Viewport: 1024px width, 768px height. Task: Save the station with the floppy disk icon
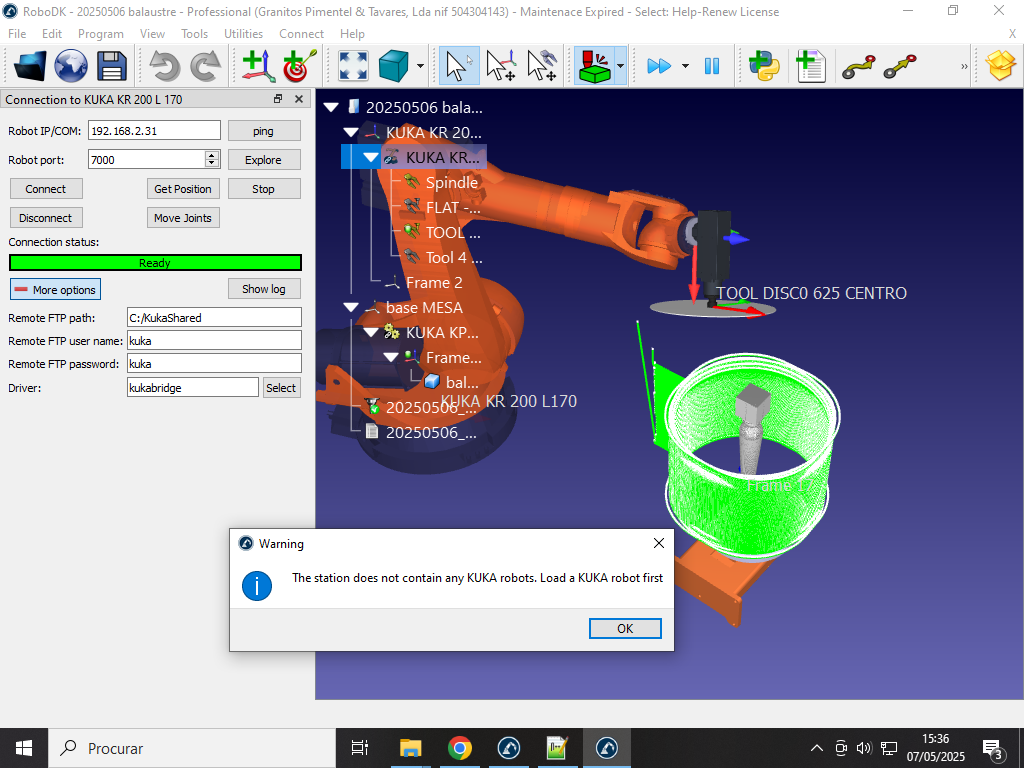(x=111, y=67)
